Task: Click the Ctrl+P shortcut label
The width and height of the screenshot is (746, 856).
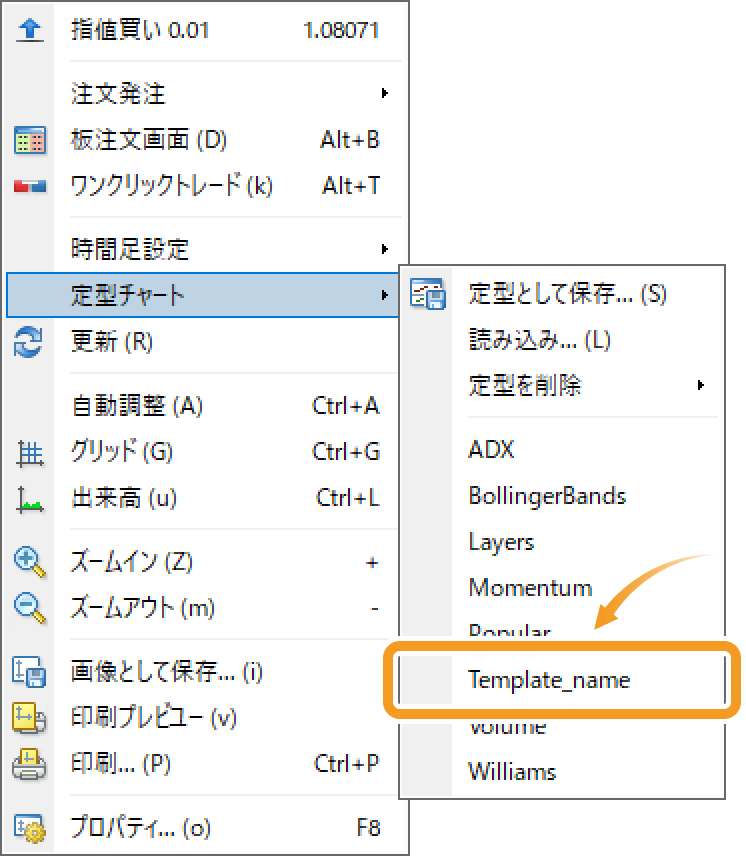Action: click(x=347, y=764)
